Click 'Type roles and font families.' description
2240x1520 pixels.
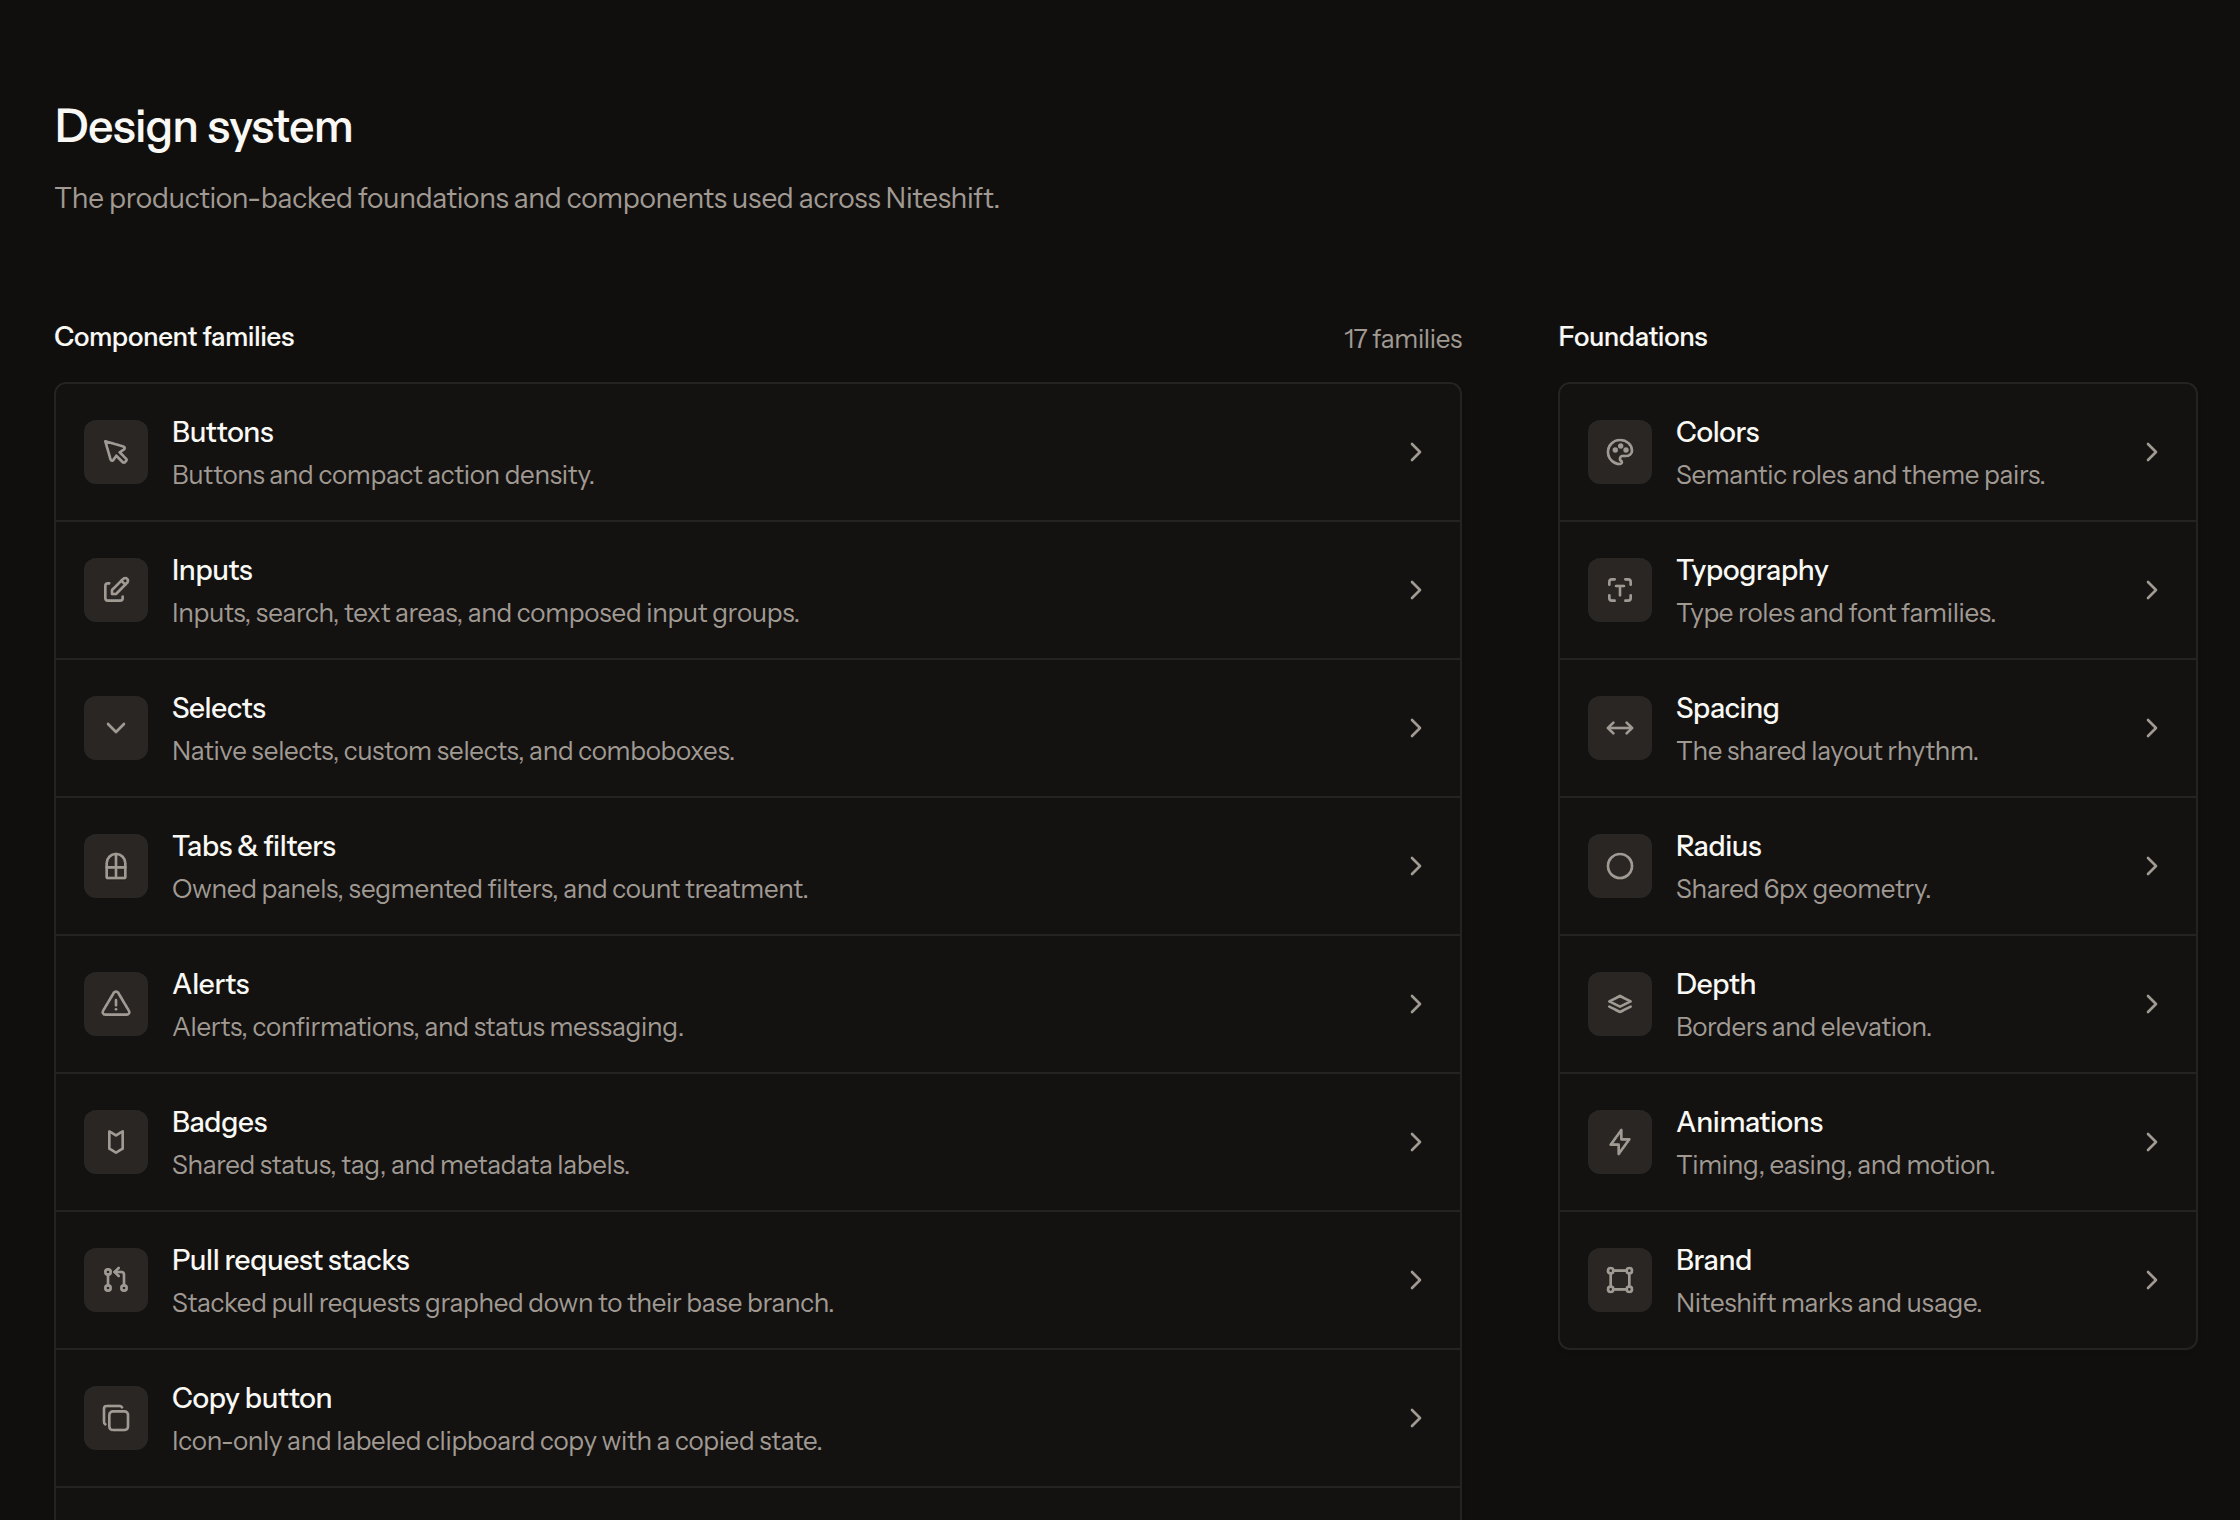(1836, 613)
